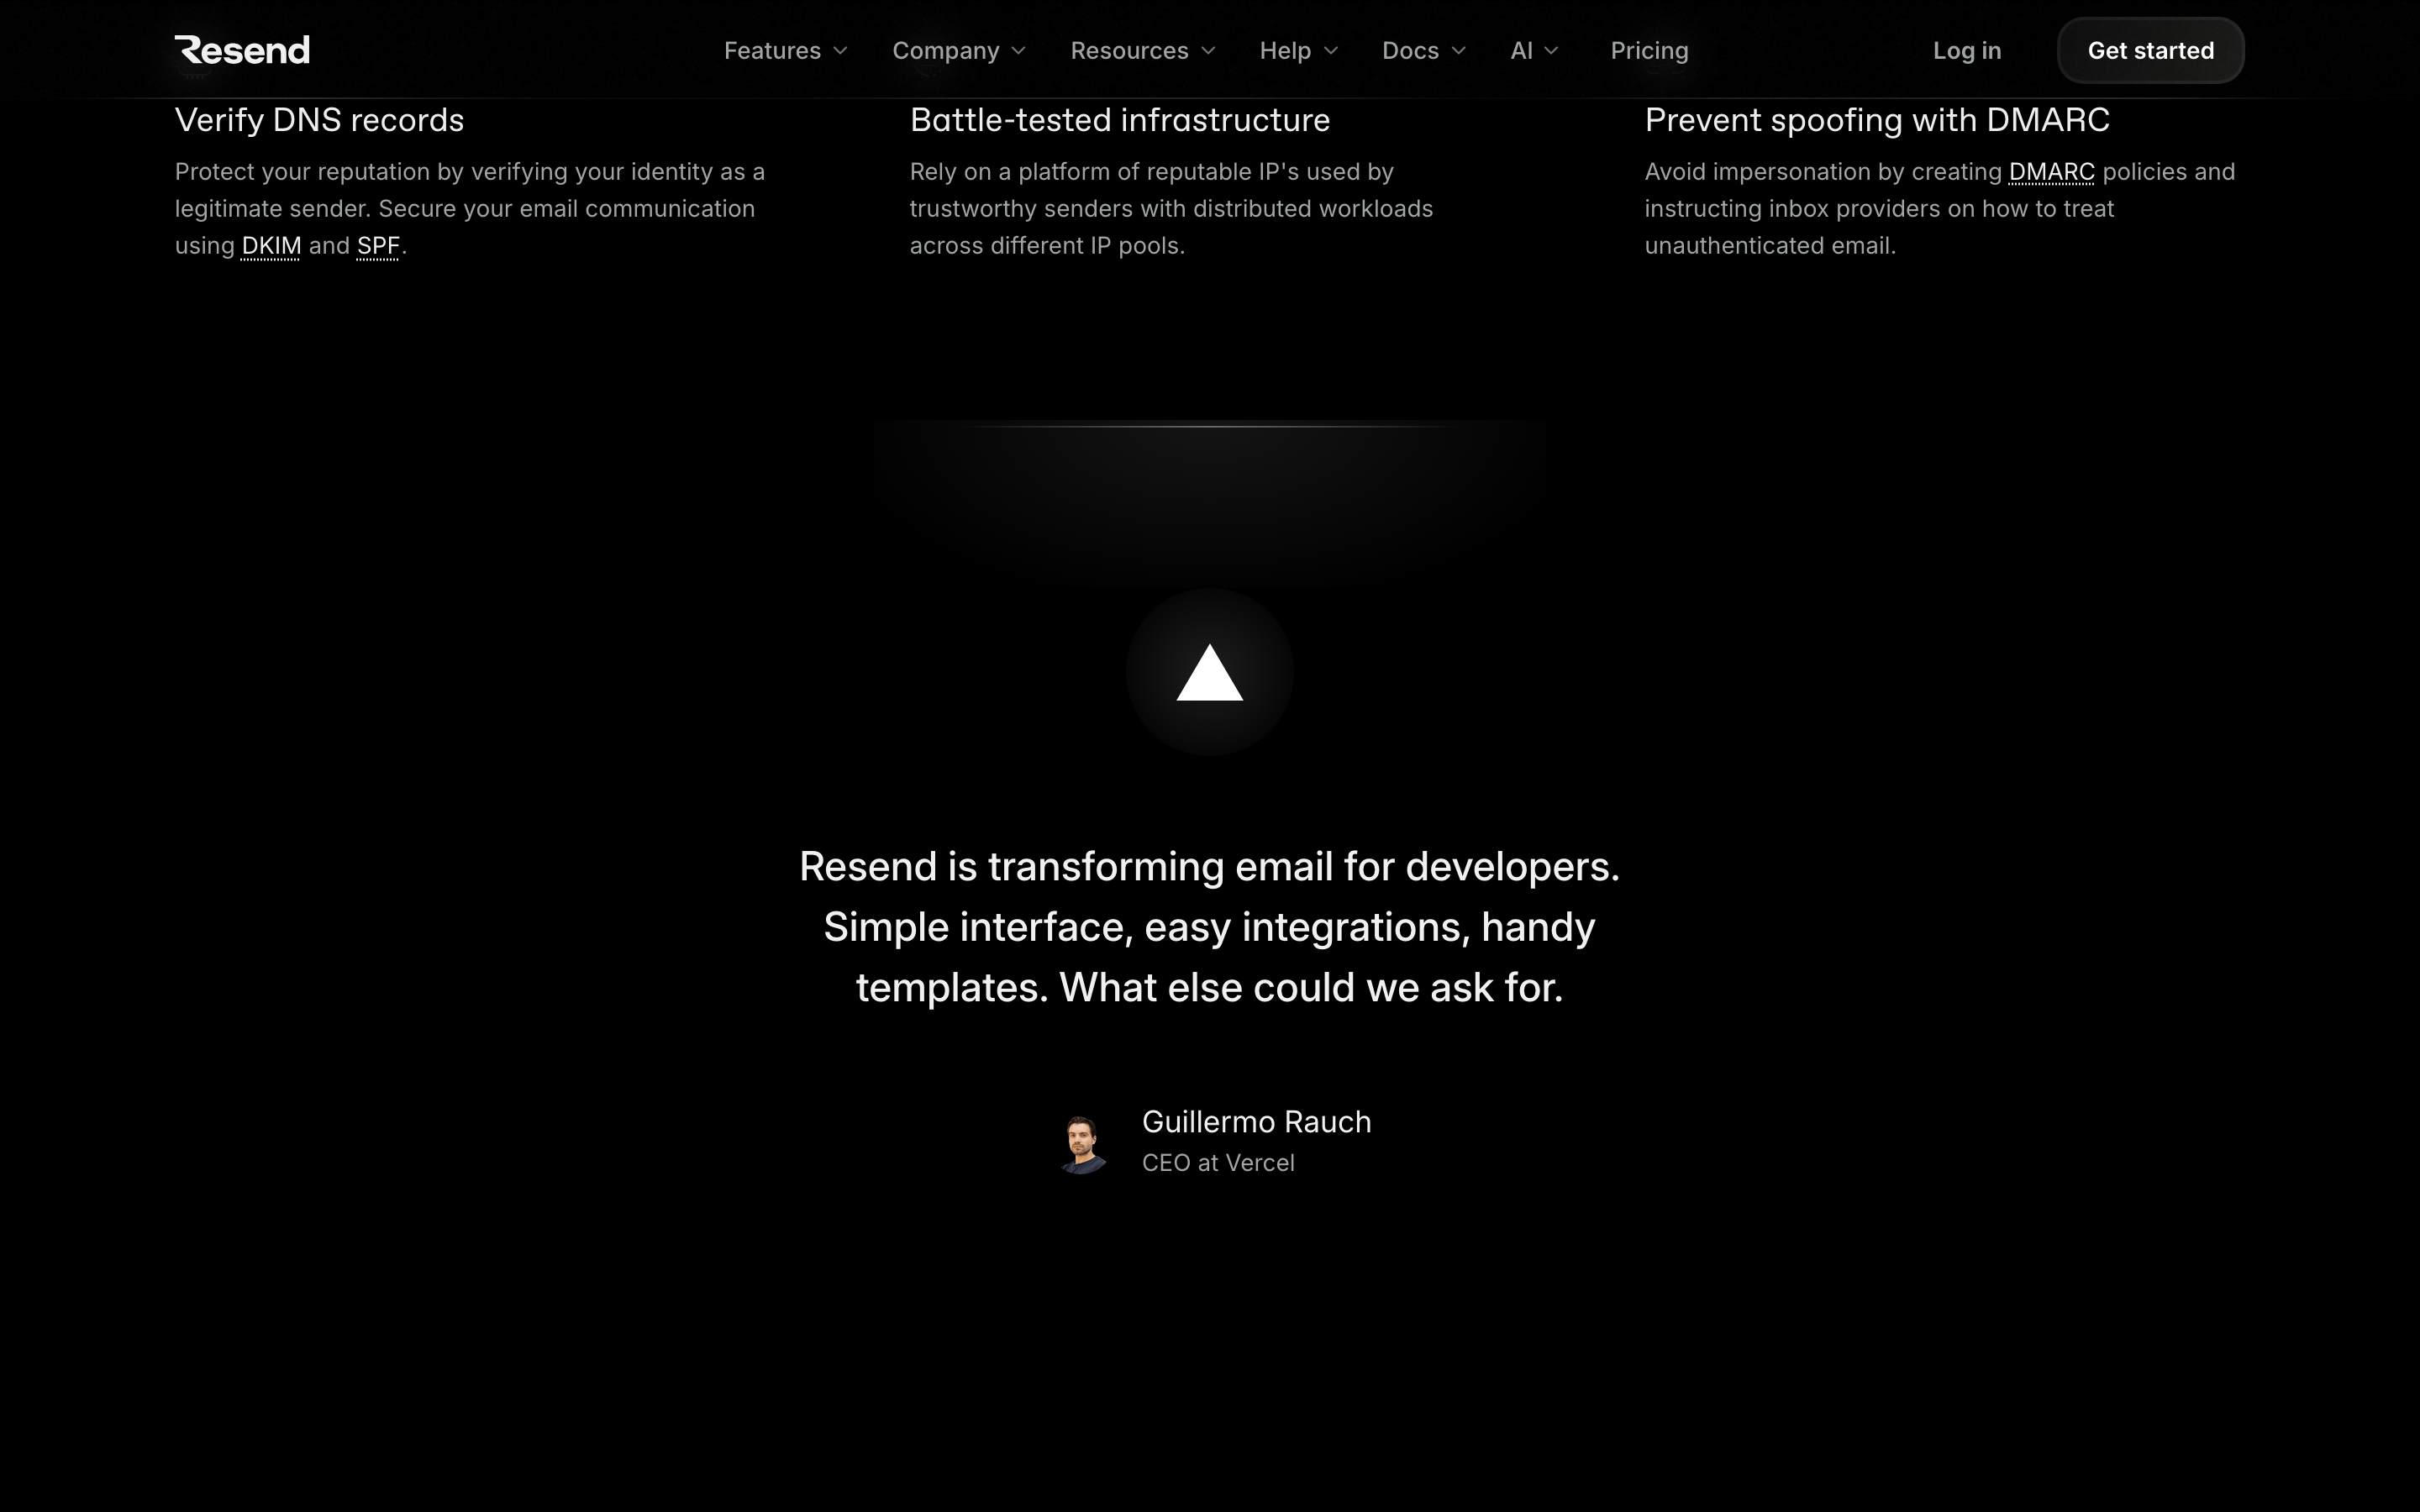2420x1512 pixels.
Task: Click the Prevent spoofing with DMARC heading
Action: 1877,120
